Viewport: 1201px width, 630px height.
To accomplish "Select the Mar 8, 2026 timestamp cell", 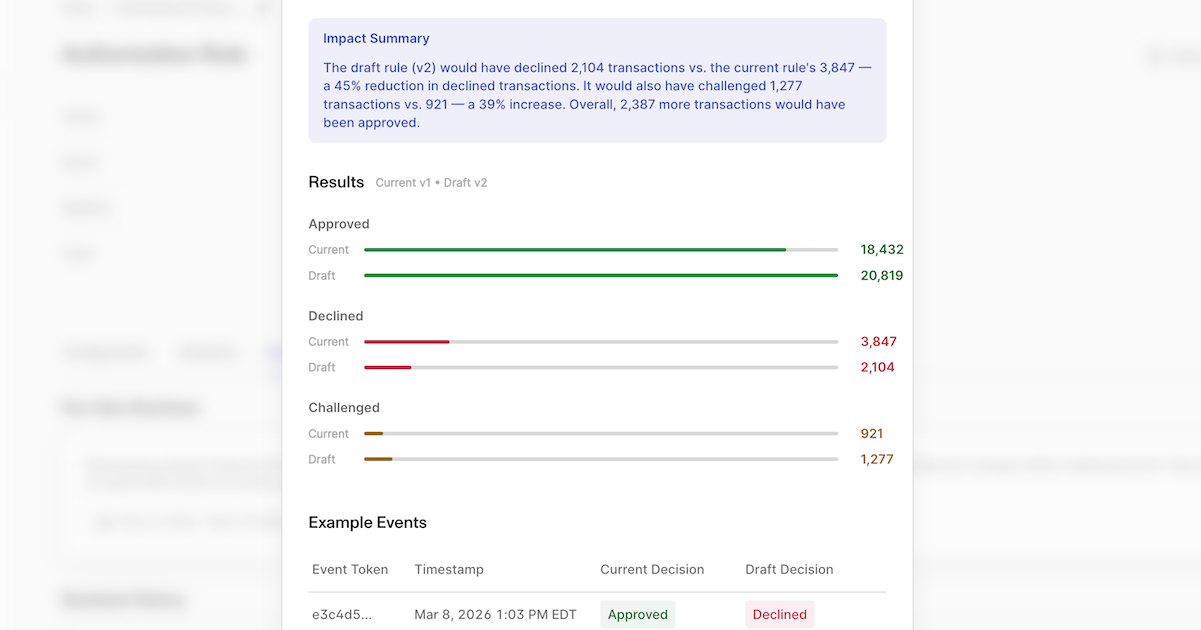I will tap(496, 614).
